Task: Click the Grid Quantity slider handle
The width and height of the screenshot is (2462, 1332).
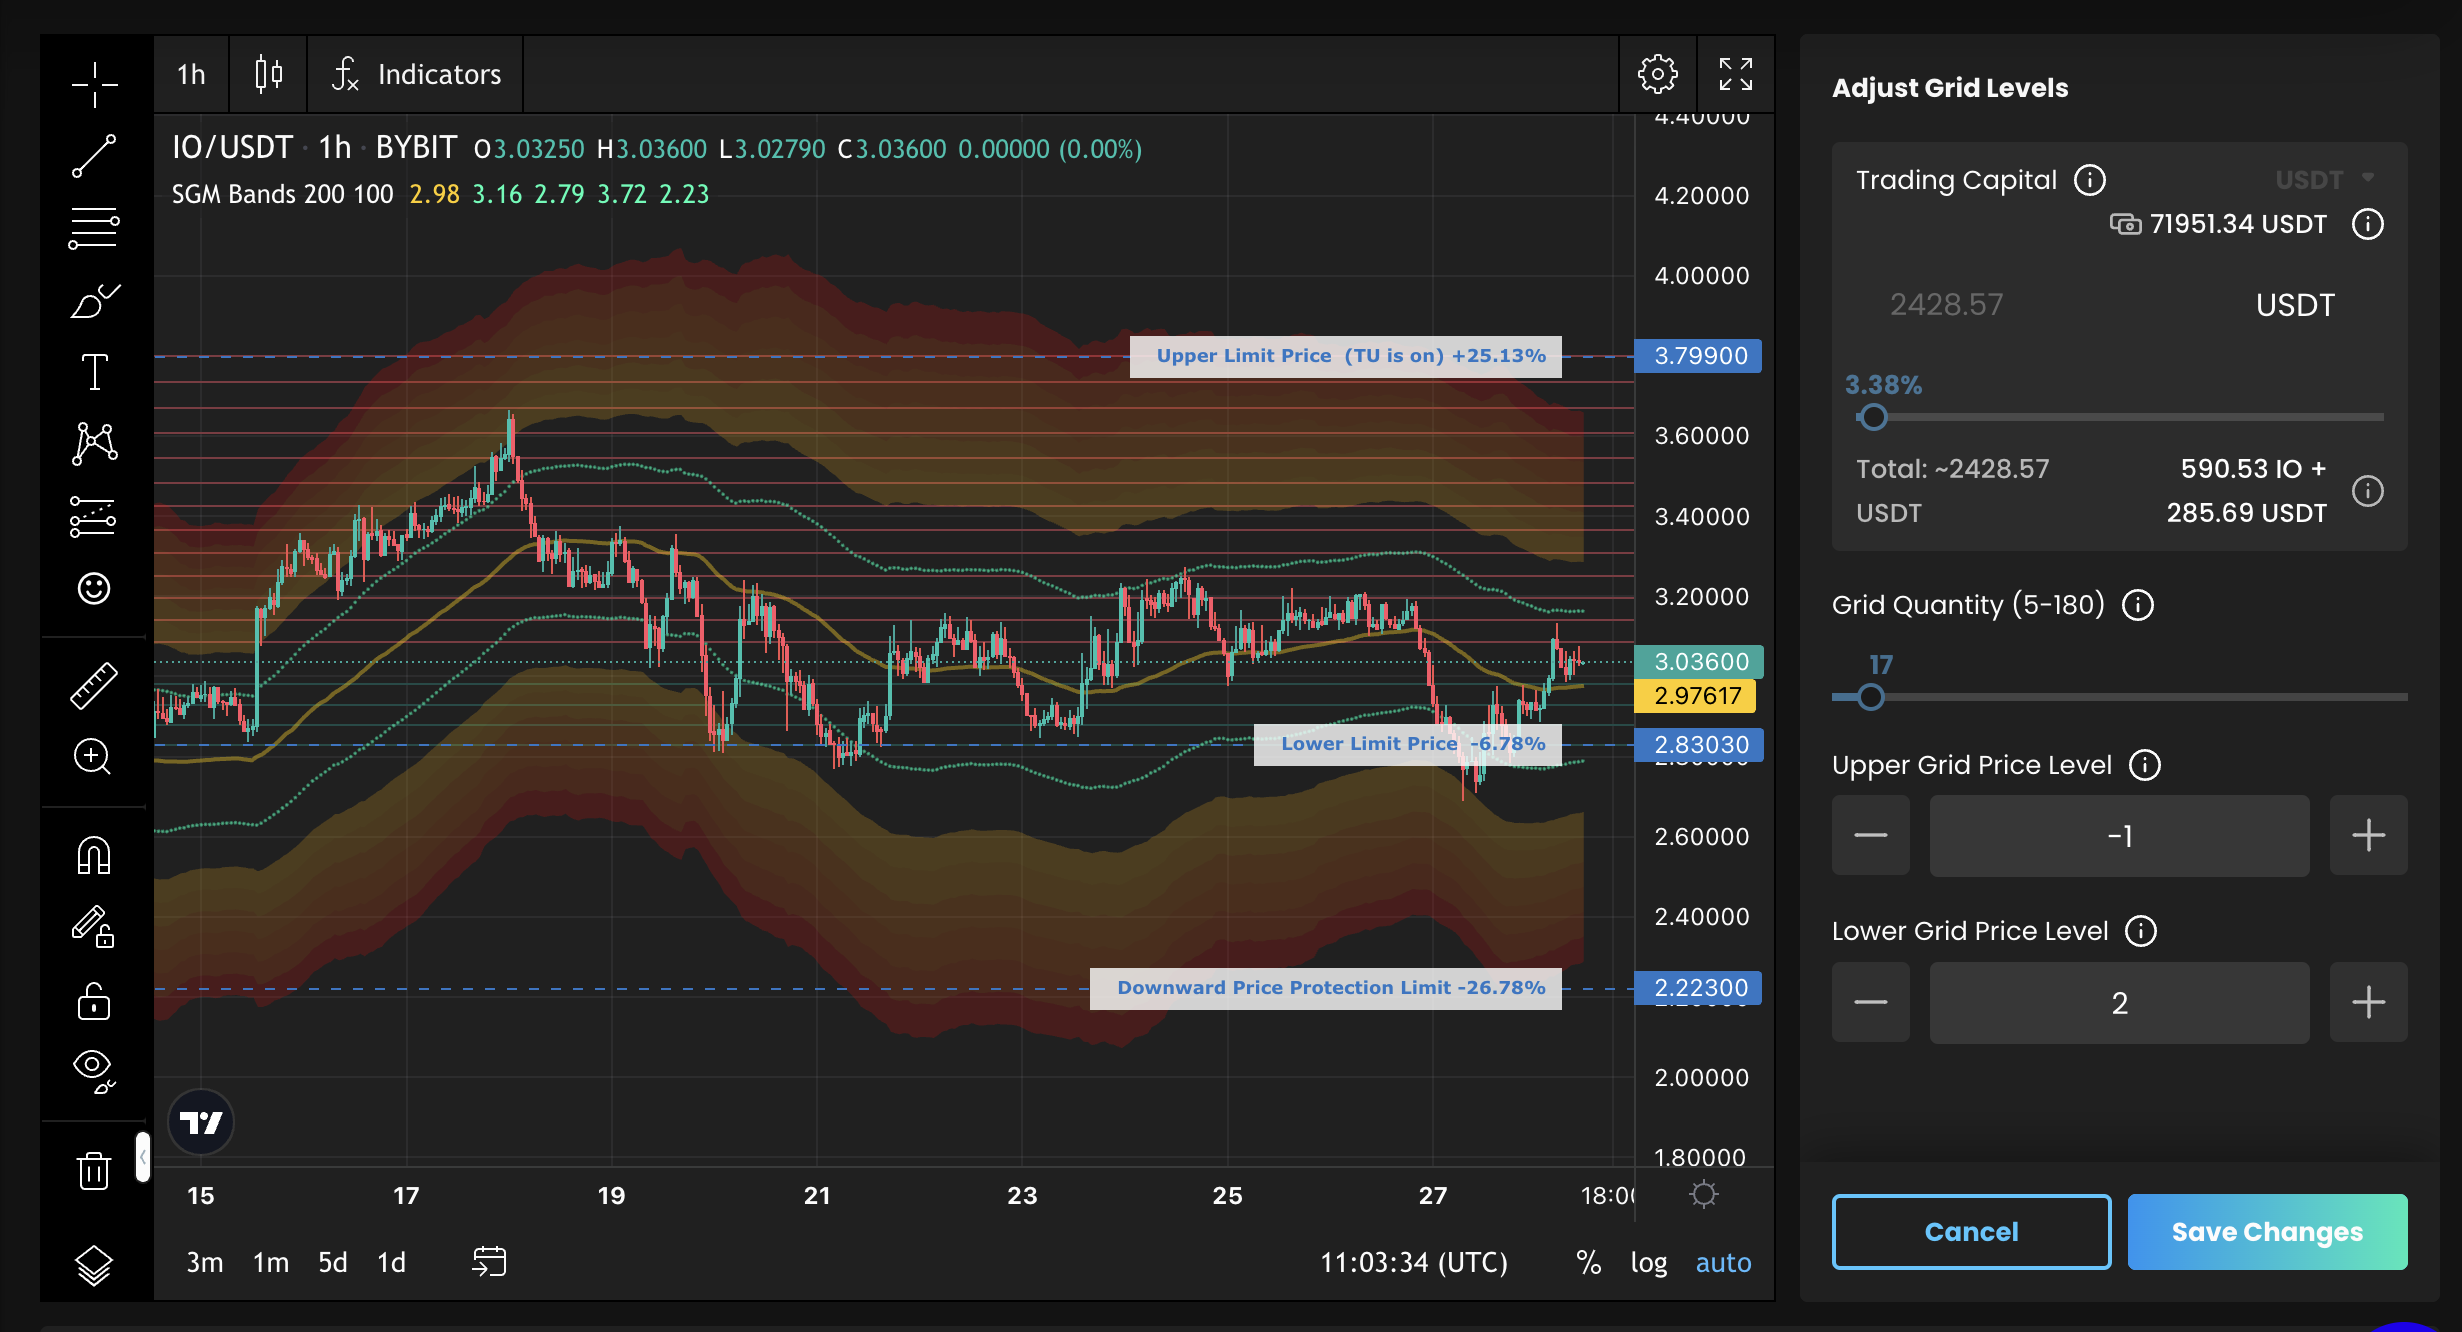Action: [1870, 697]
